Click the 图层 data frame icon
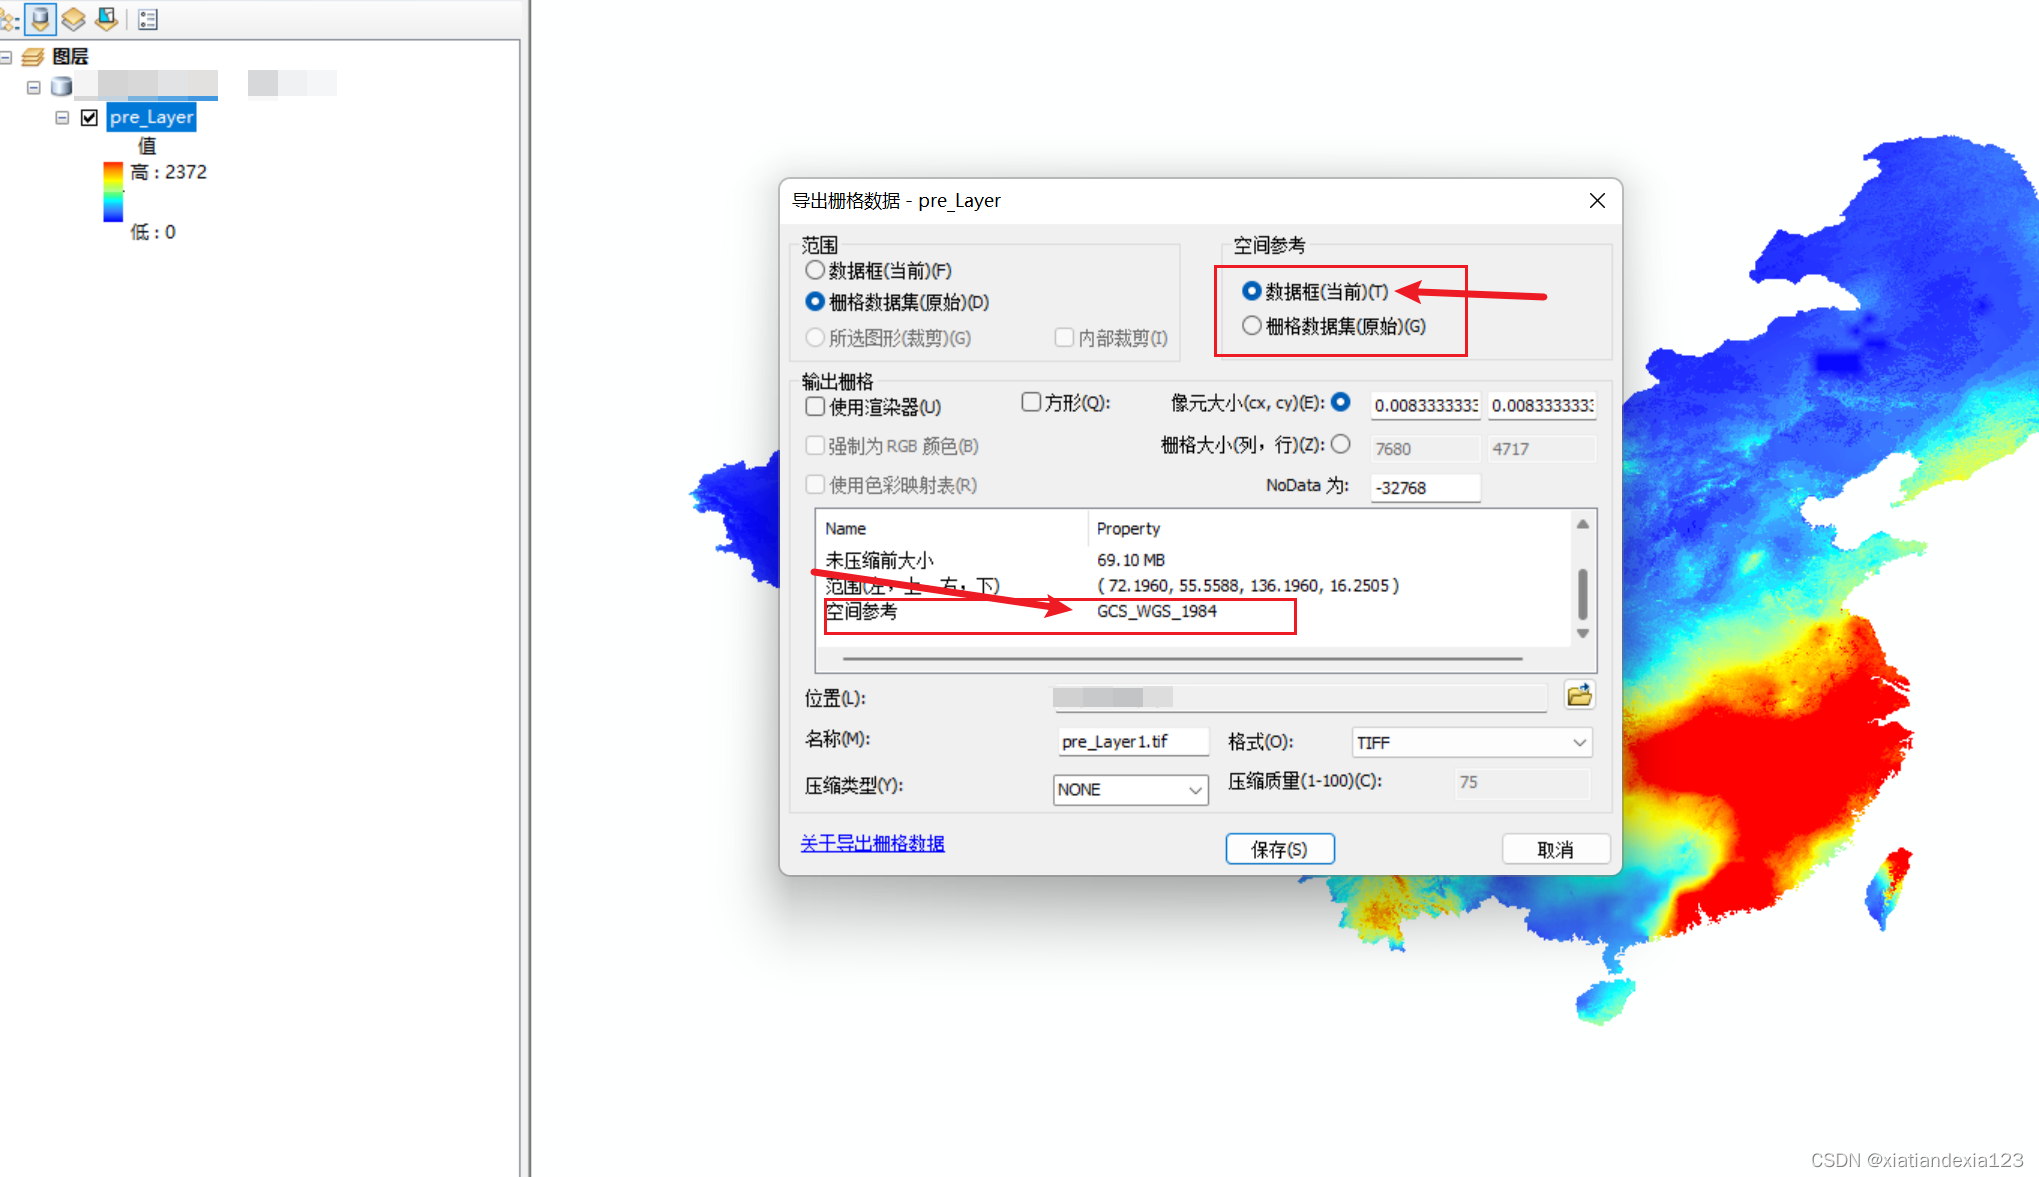Image resolution: width=2039 pixels, height=1177 pixels. coord(33,57)
